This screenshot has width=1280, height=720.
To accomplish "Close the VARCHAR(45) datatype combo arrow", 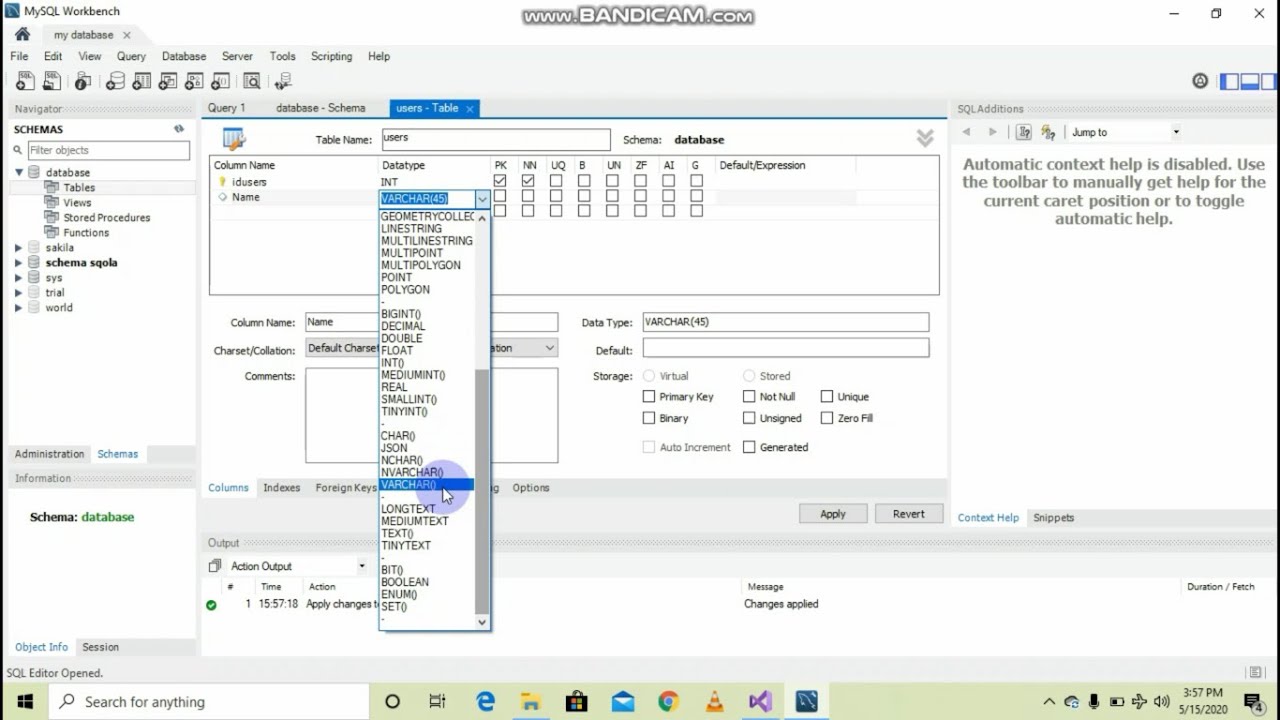I will [482, 199].
